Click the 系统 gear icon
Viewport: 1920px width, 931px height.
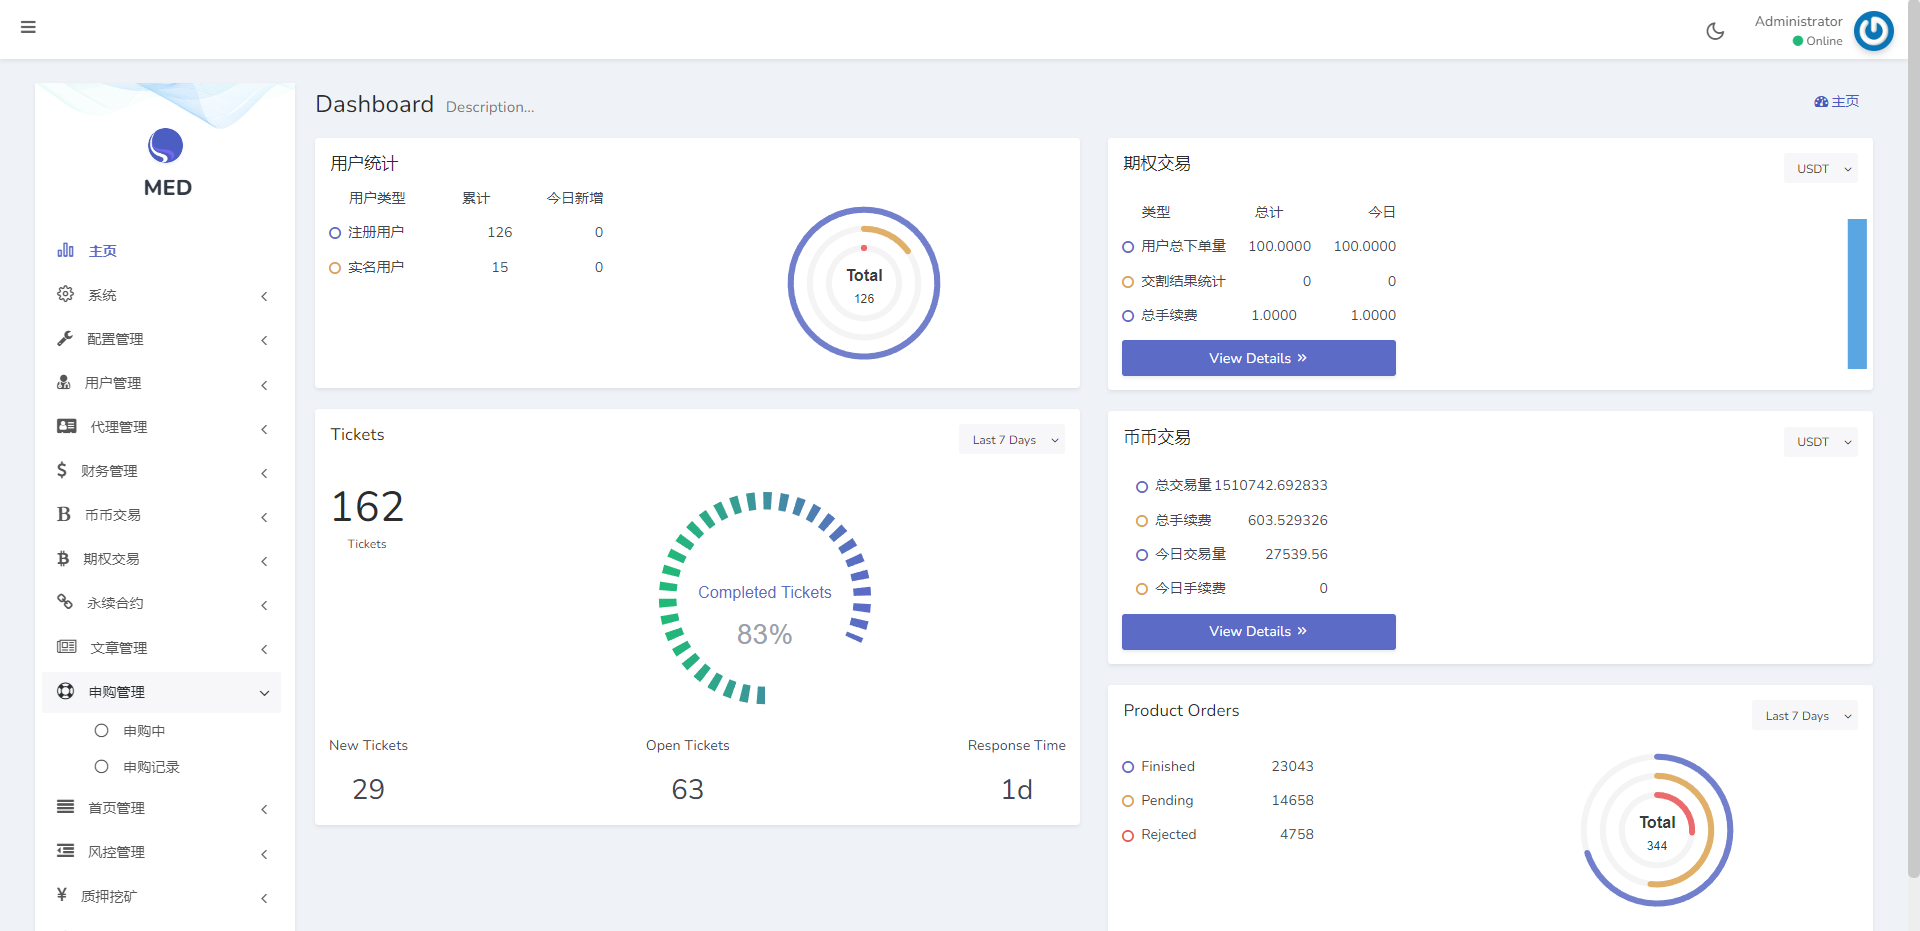coord(66,294)
